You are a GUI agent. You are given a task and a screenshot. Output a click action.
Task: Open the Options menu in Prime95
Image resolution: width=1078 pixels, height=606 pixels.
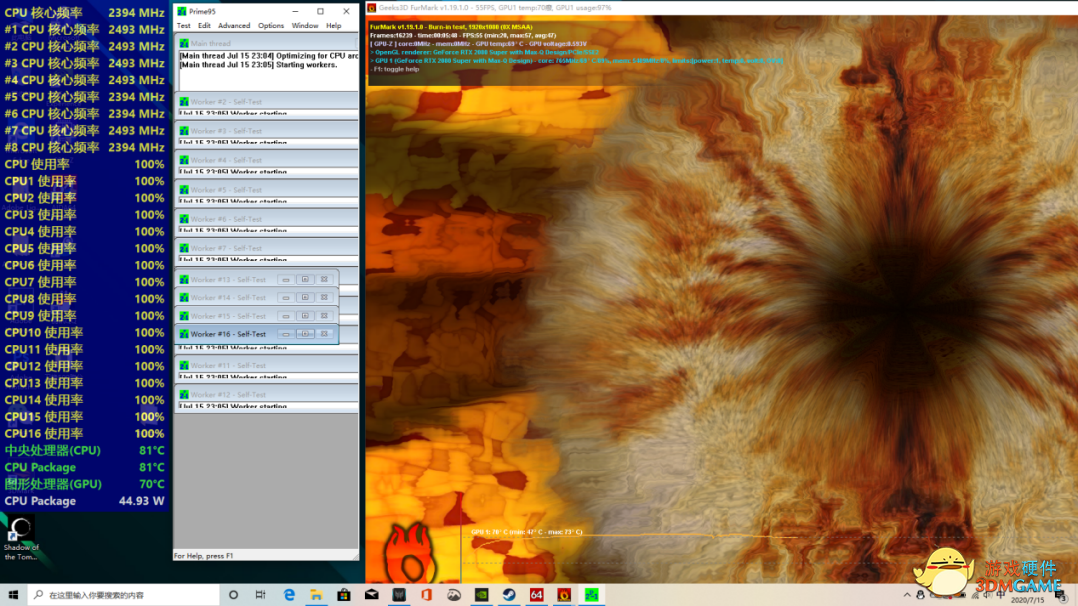(271, 25)
